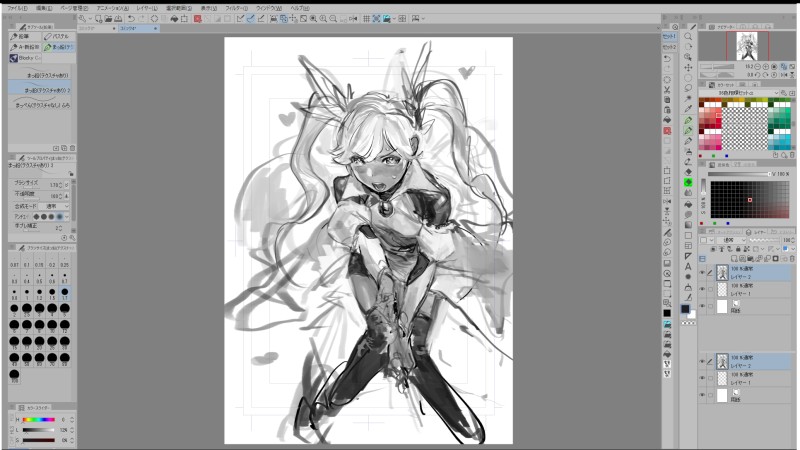The height and width of the screenshot is (450, 800).
Task: Toggle the grid icon in command bar
Action: pyautogui.click(x=366, y=18)
